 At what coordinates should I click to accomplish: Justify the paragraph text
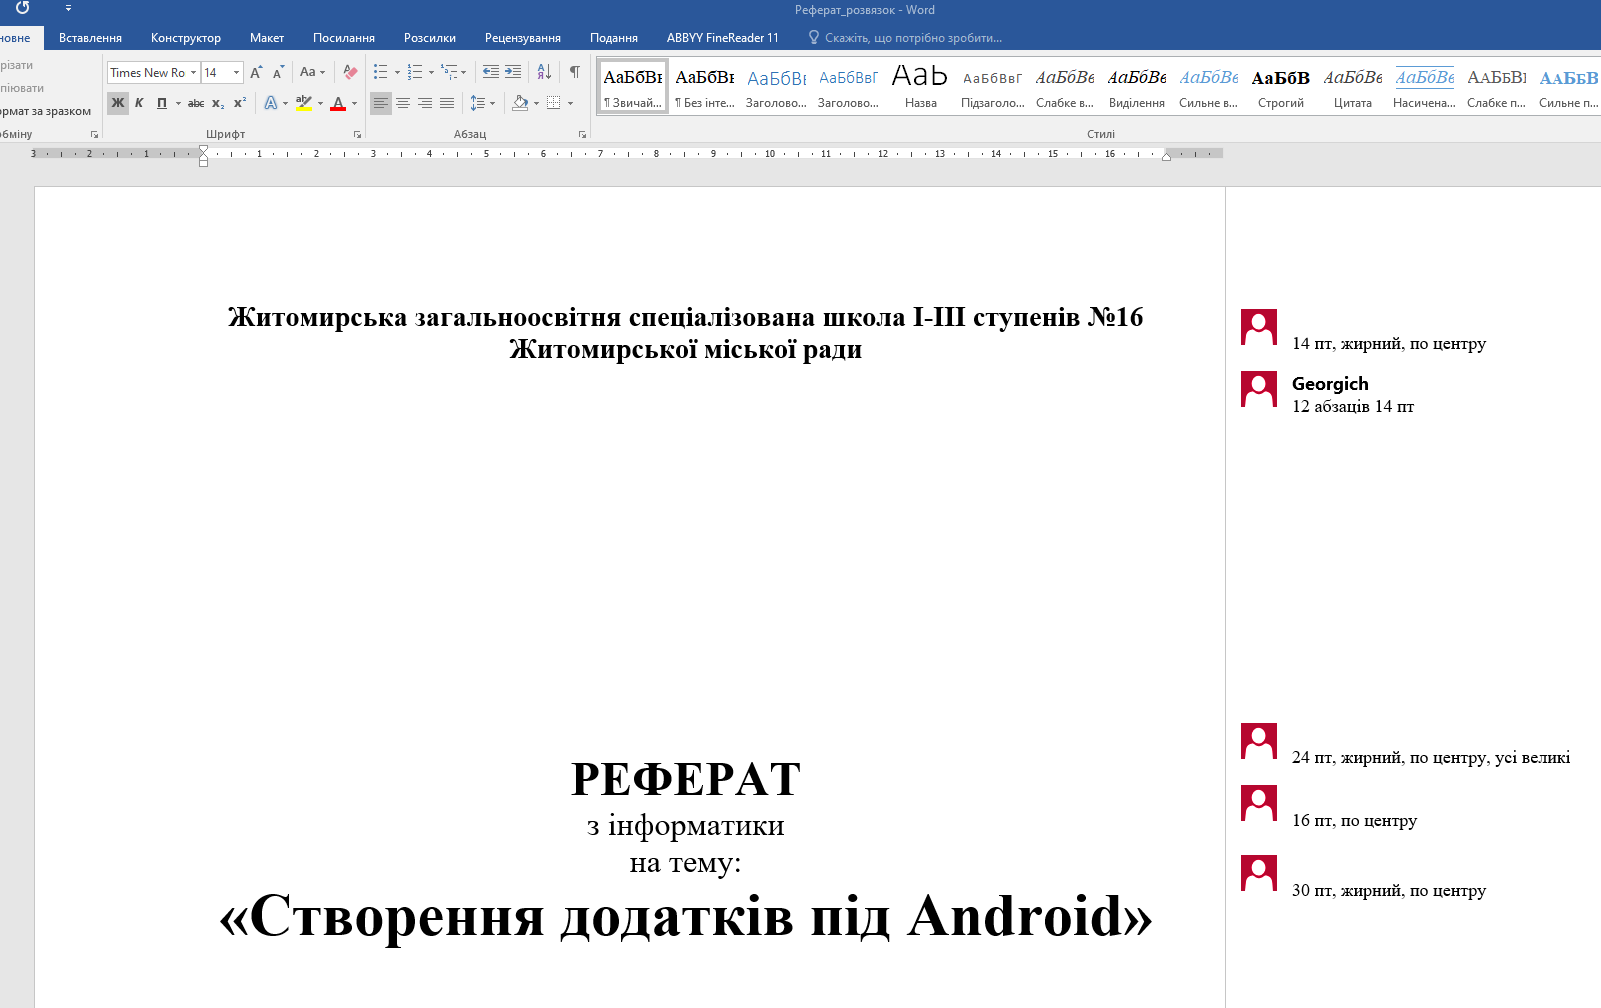point(447,103)
